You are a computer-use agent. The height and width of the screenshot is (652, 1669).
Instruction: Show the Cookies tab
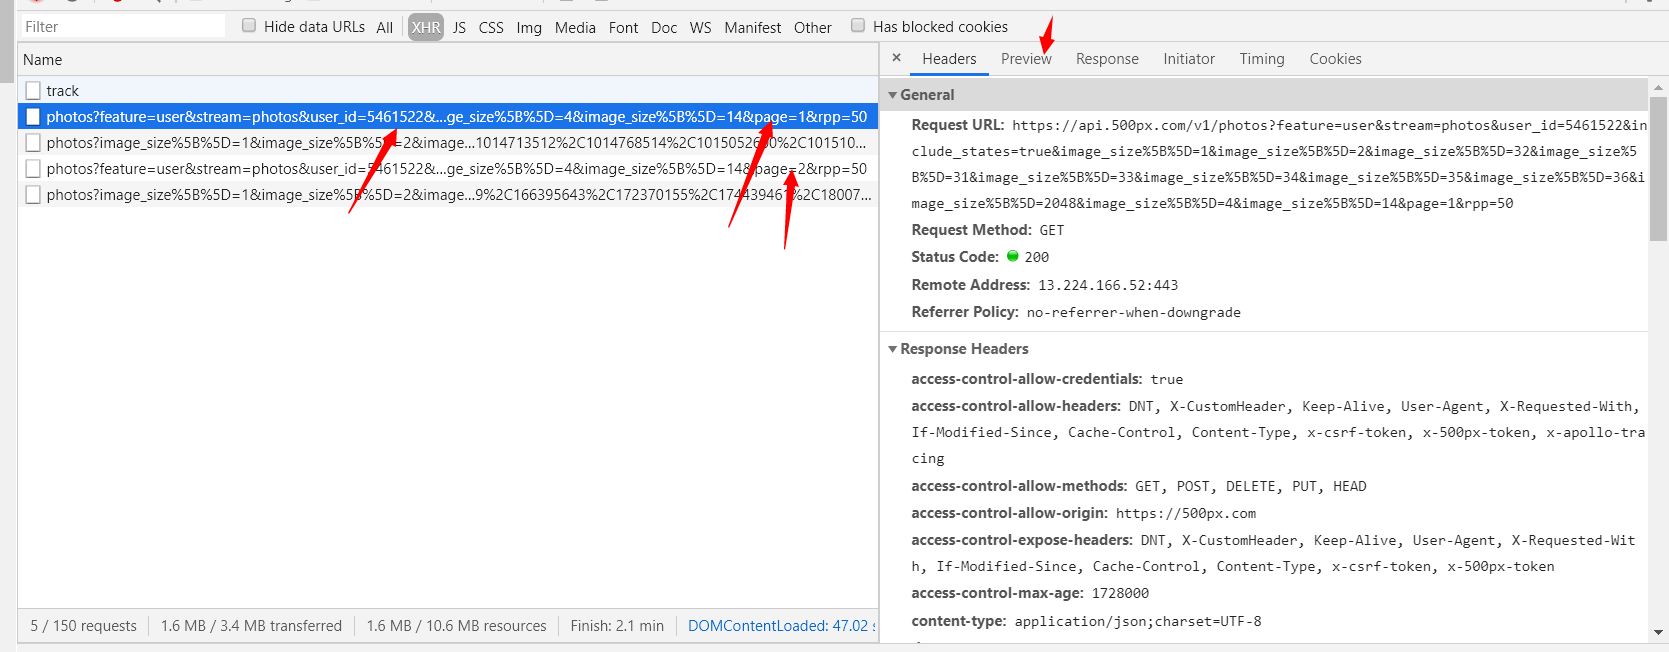1335,59
